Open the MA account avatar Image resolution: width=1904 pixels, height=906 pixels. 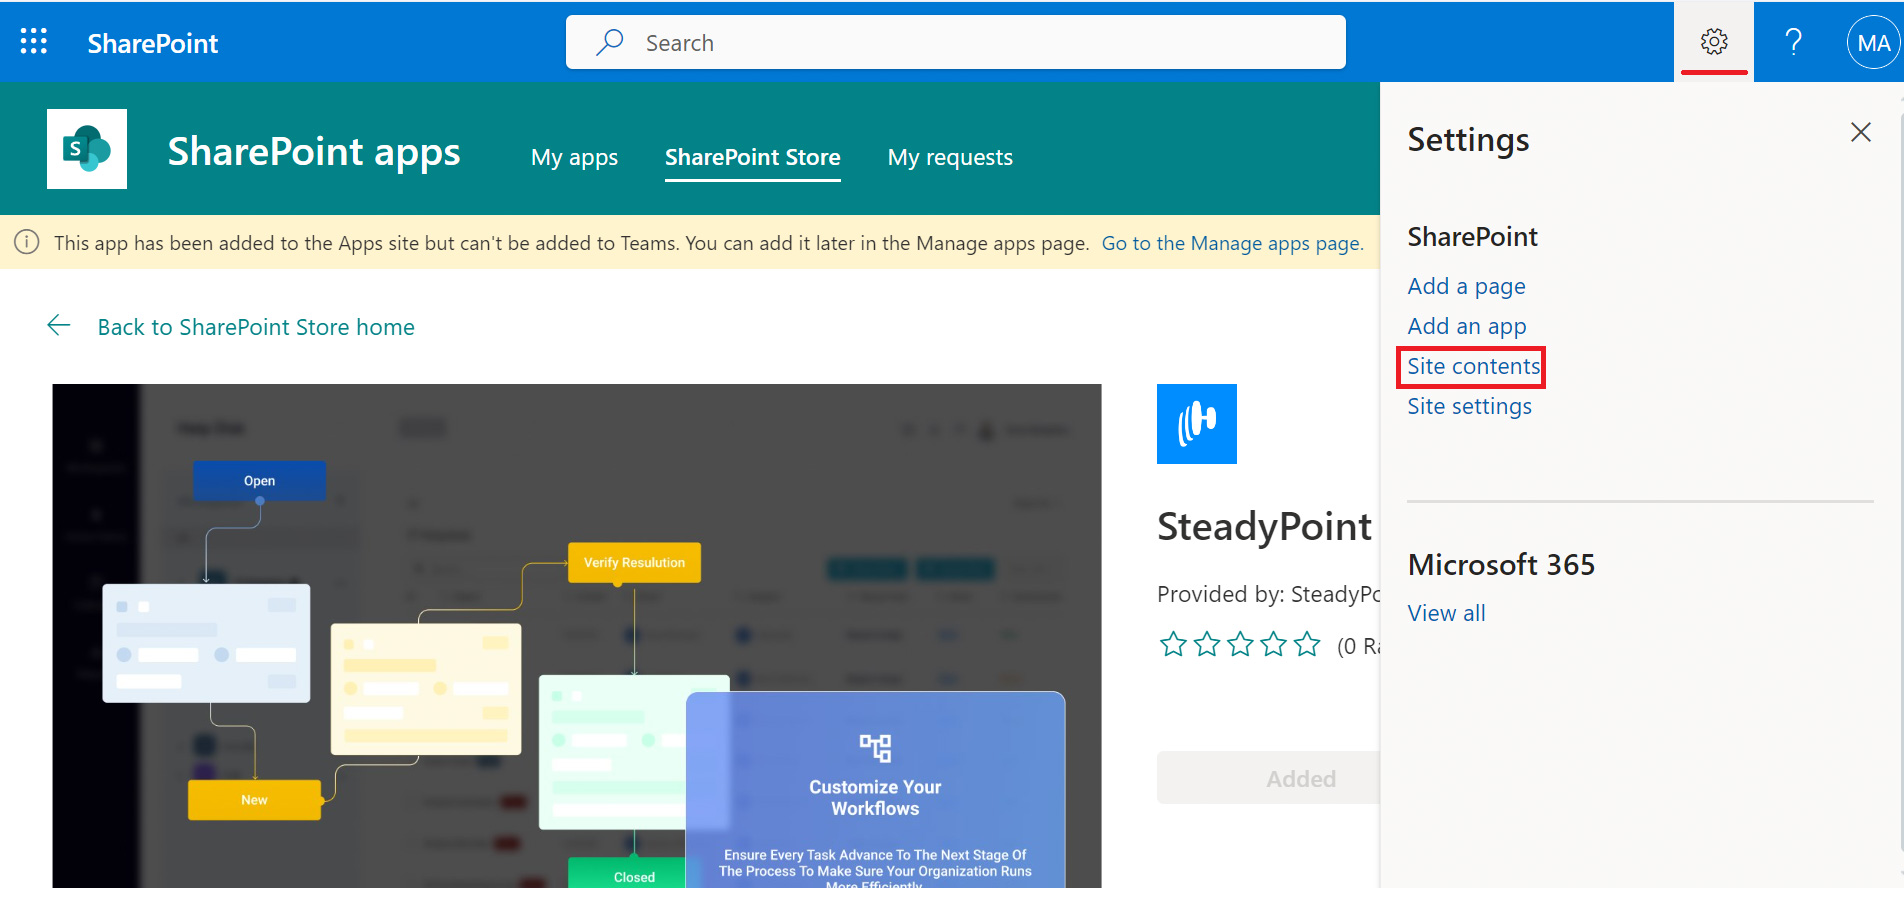[1873, 42]
